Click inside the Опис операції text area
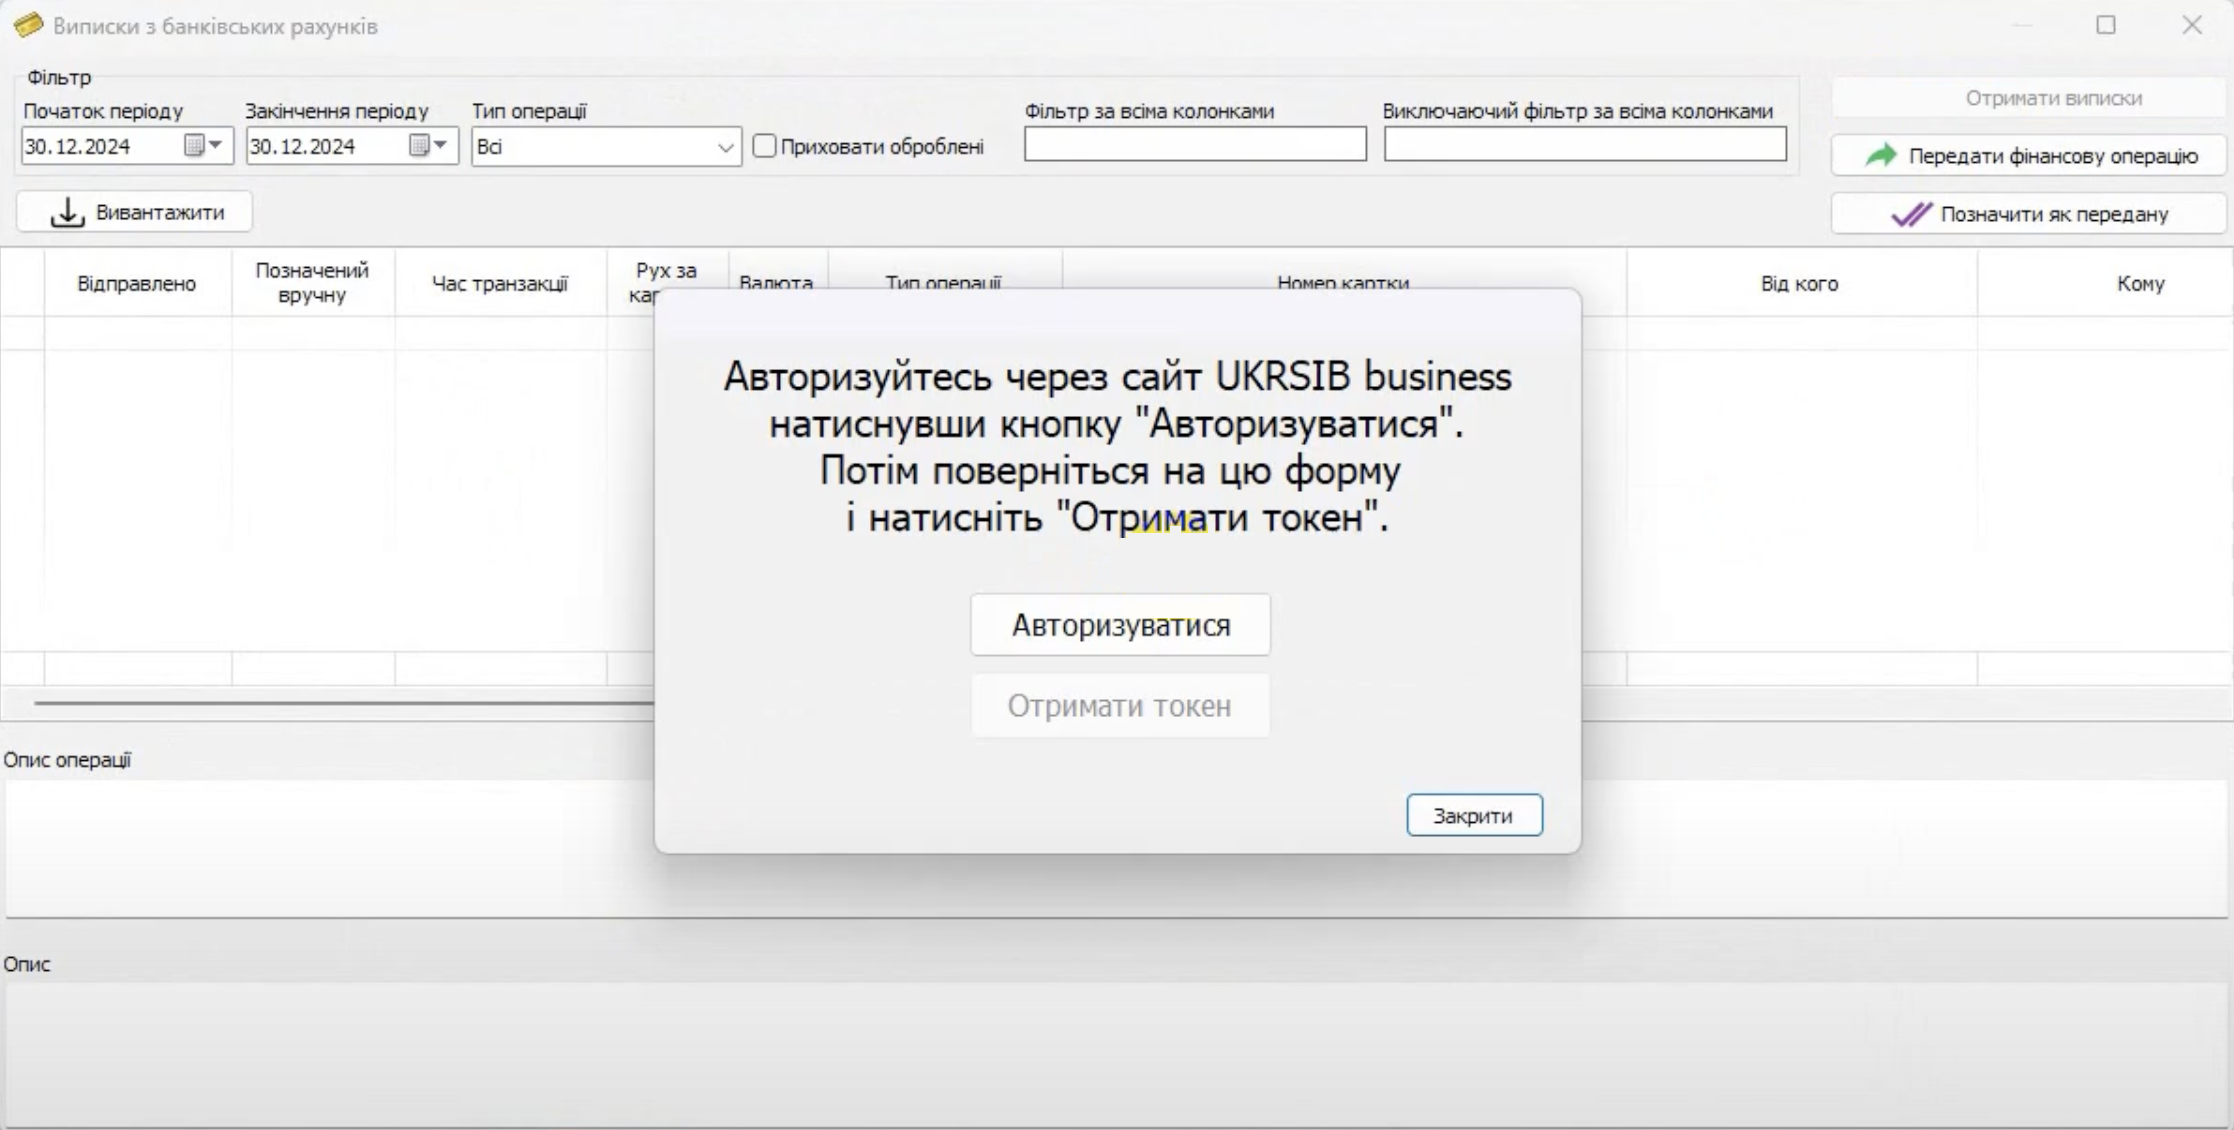 (x=330, y=850)
